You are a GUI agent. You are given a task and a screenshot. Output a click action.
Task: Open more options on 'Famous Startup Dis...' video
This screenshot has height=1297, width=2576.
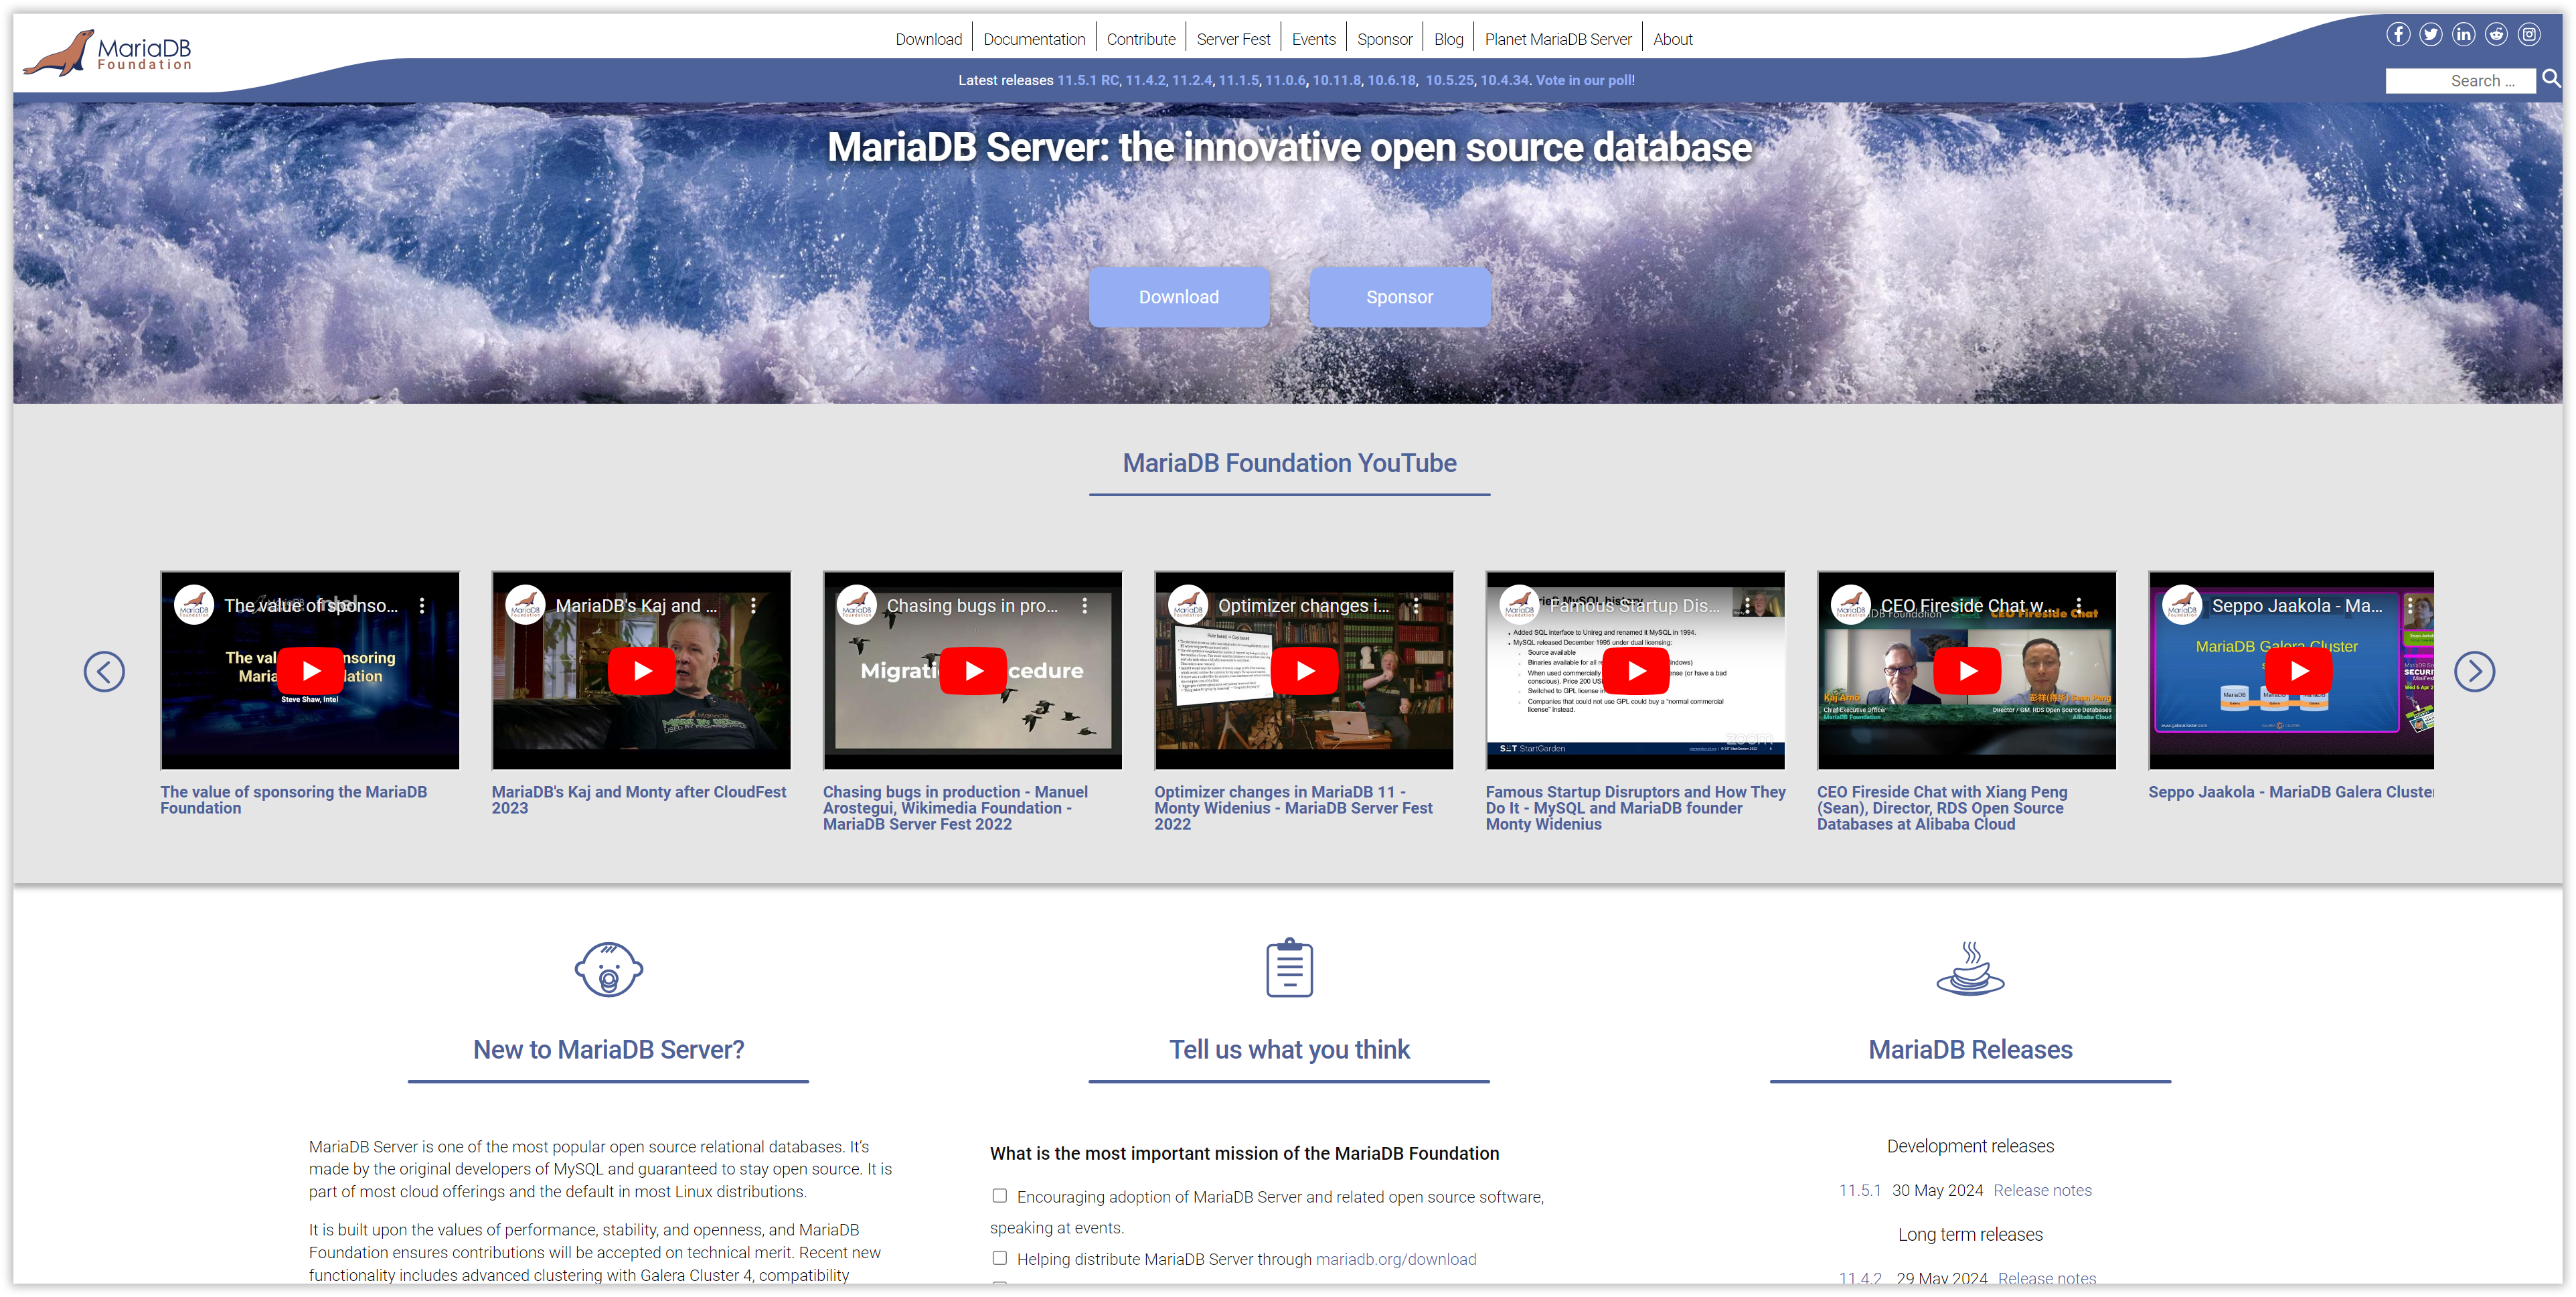[1748, 606]
